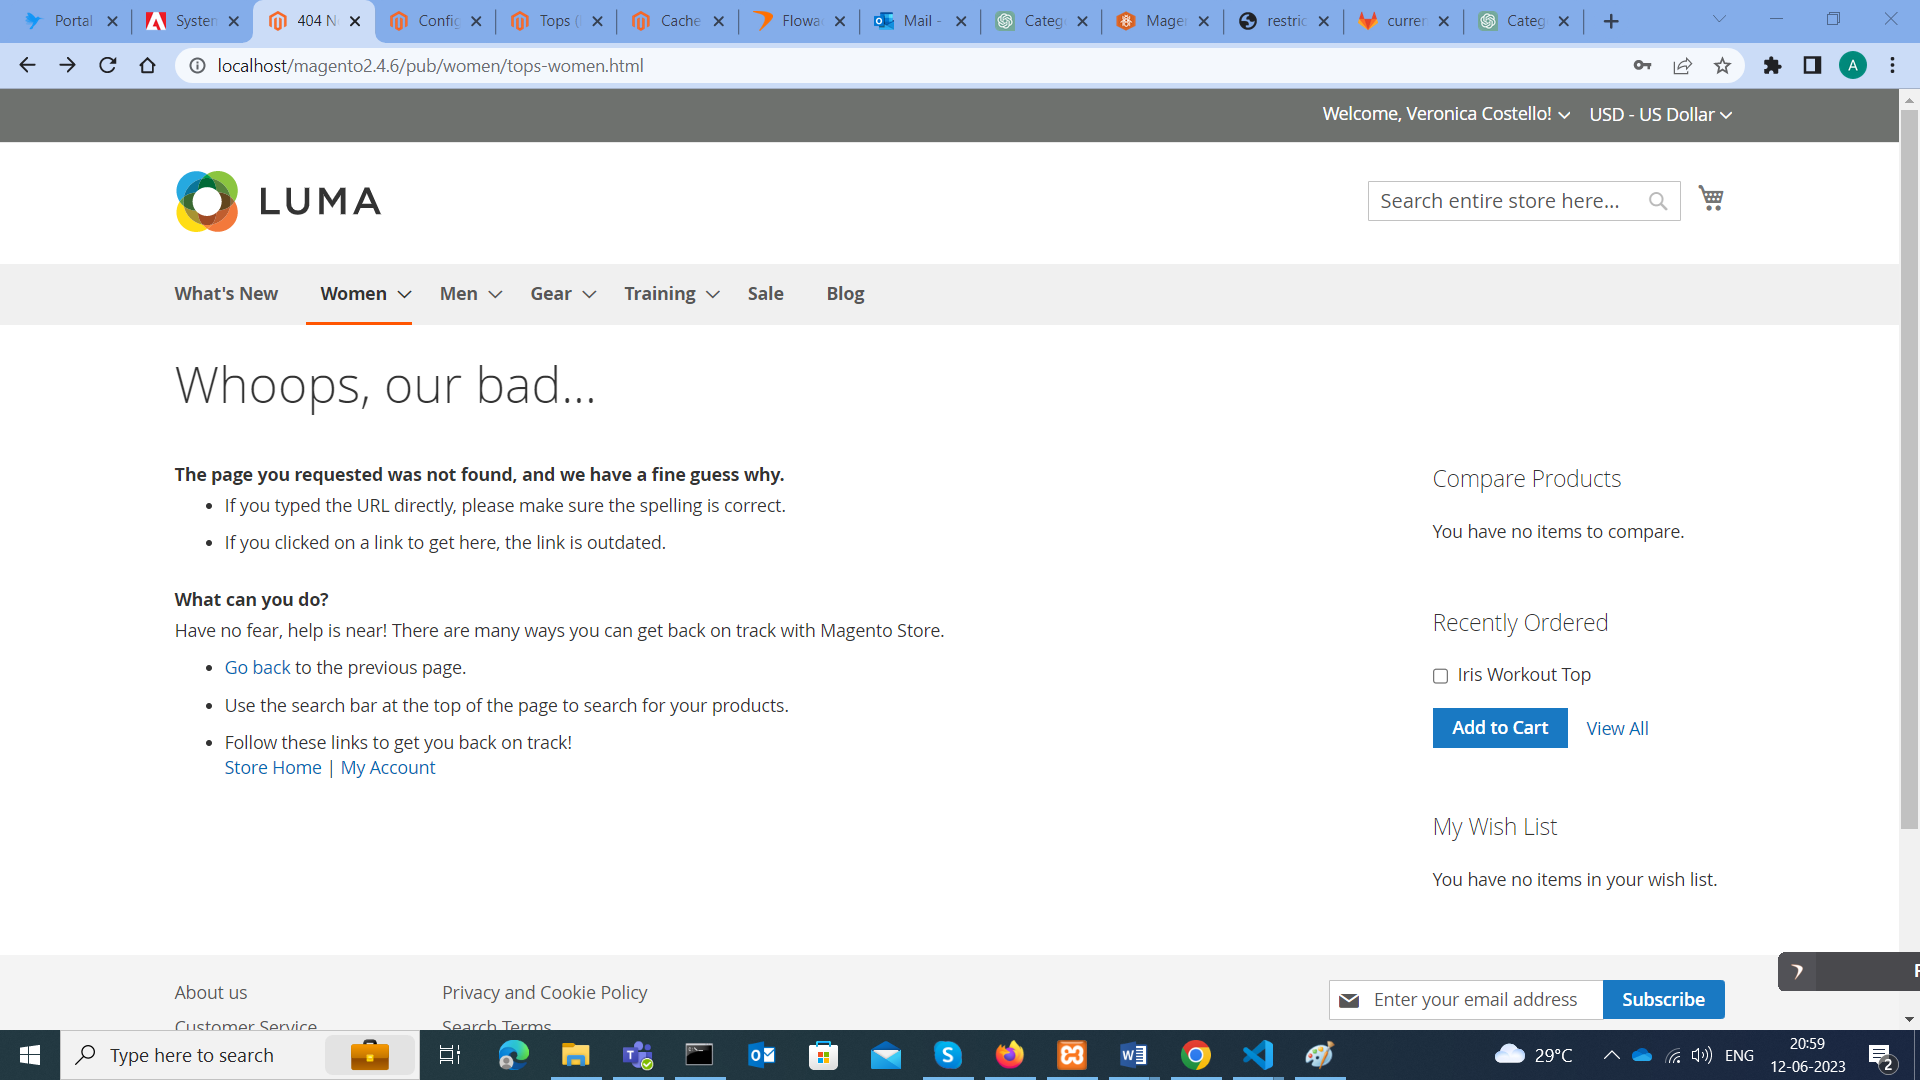Image resolution: width=1920 pixels, height=1080 pixels.
Task: Click the Subscribe button
Action: coord(1662,1000)
